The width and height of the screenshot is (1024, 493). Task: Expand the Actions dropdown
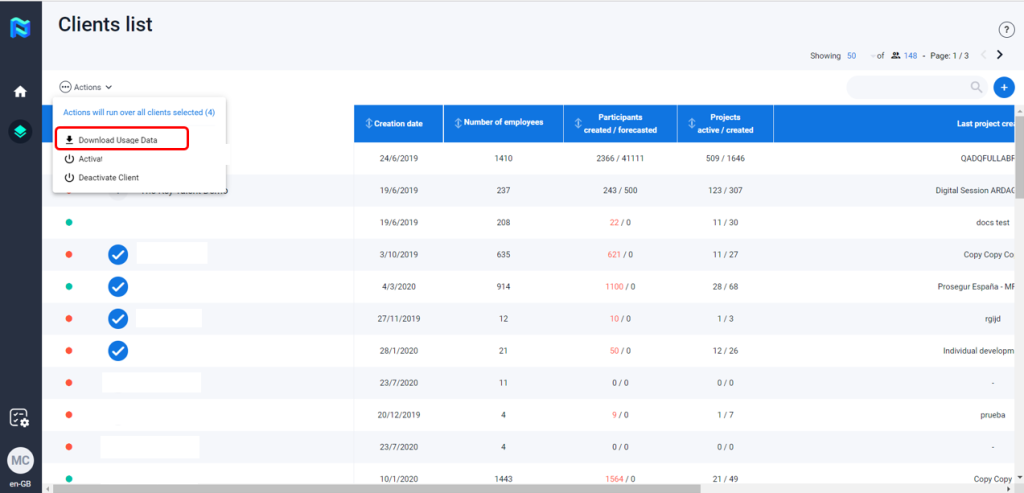(x=86, y=88)
